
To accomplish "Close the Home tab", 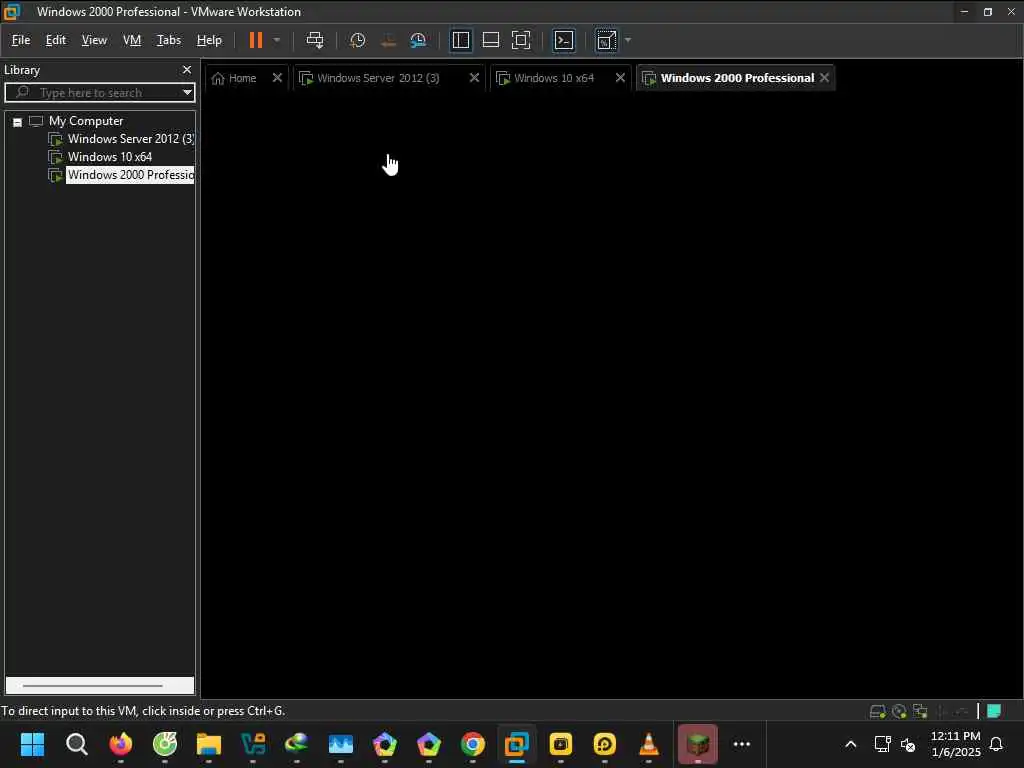I will [277, 78].
